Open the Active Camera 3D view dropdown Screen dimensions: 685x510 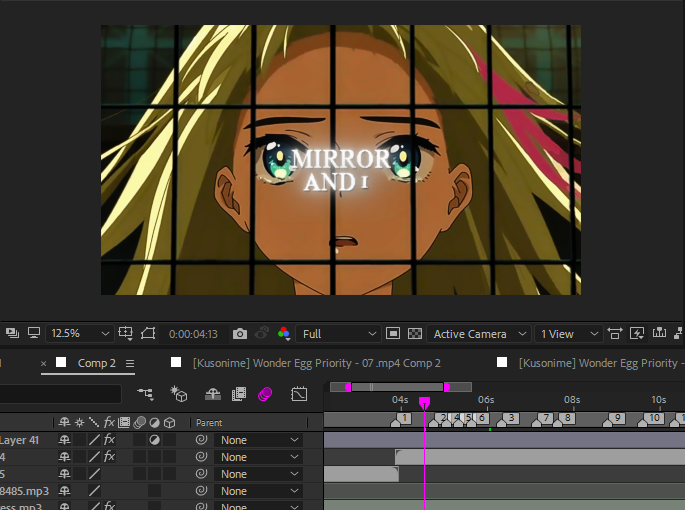point(478,334)
